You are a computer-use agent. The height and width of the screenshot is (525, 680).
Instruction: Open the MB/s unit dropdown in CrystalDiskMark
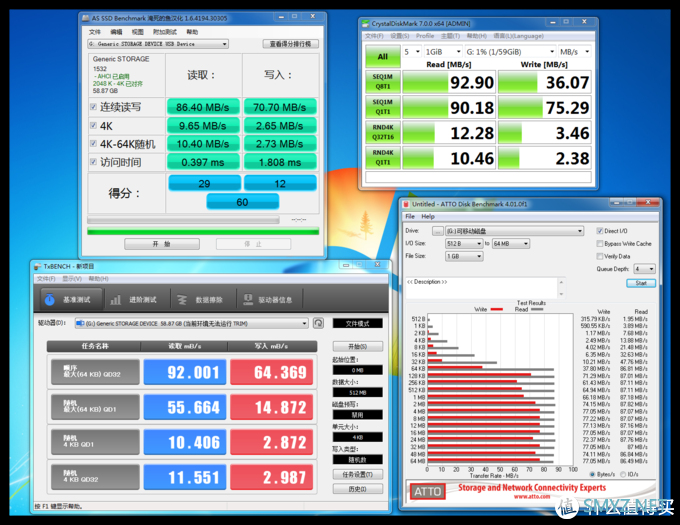575,52
